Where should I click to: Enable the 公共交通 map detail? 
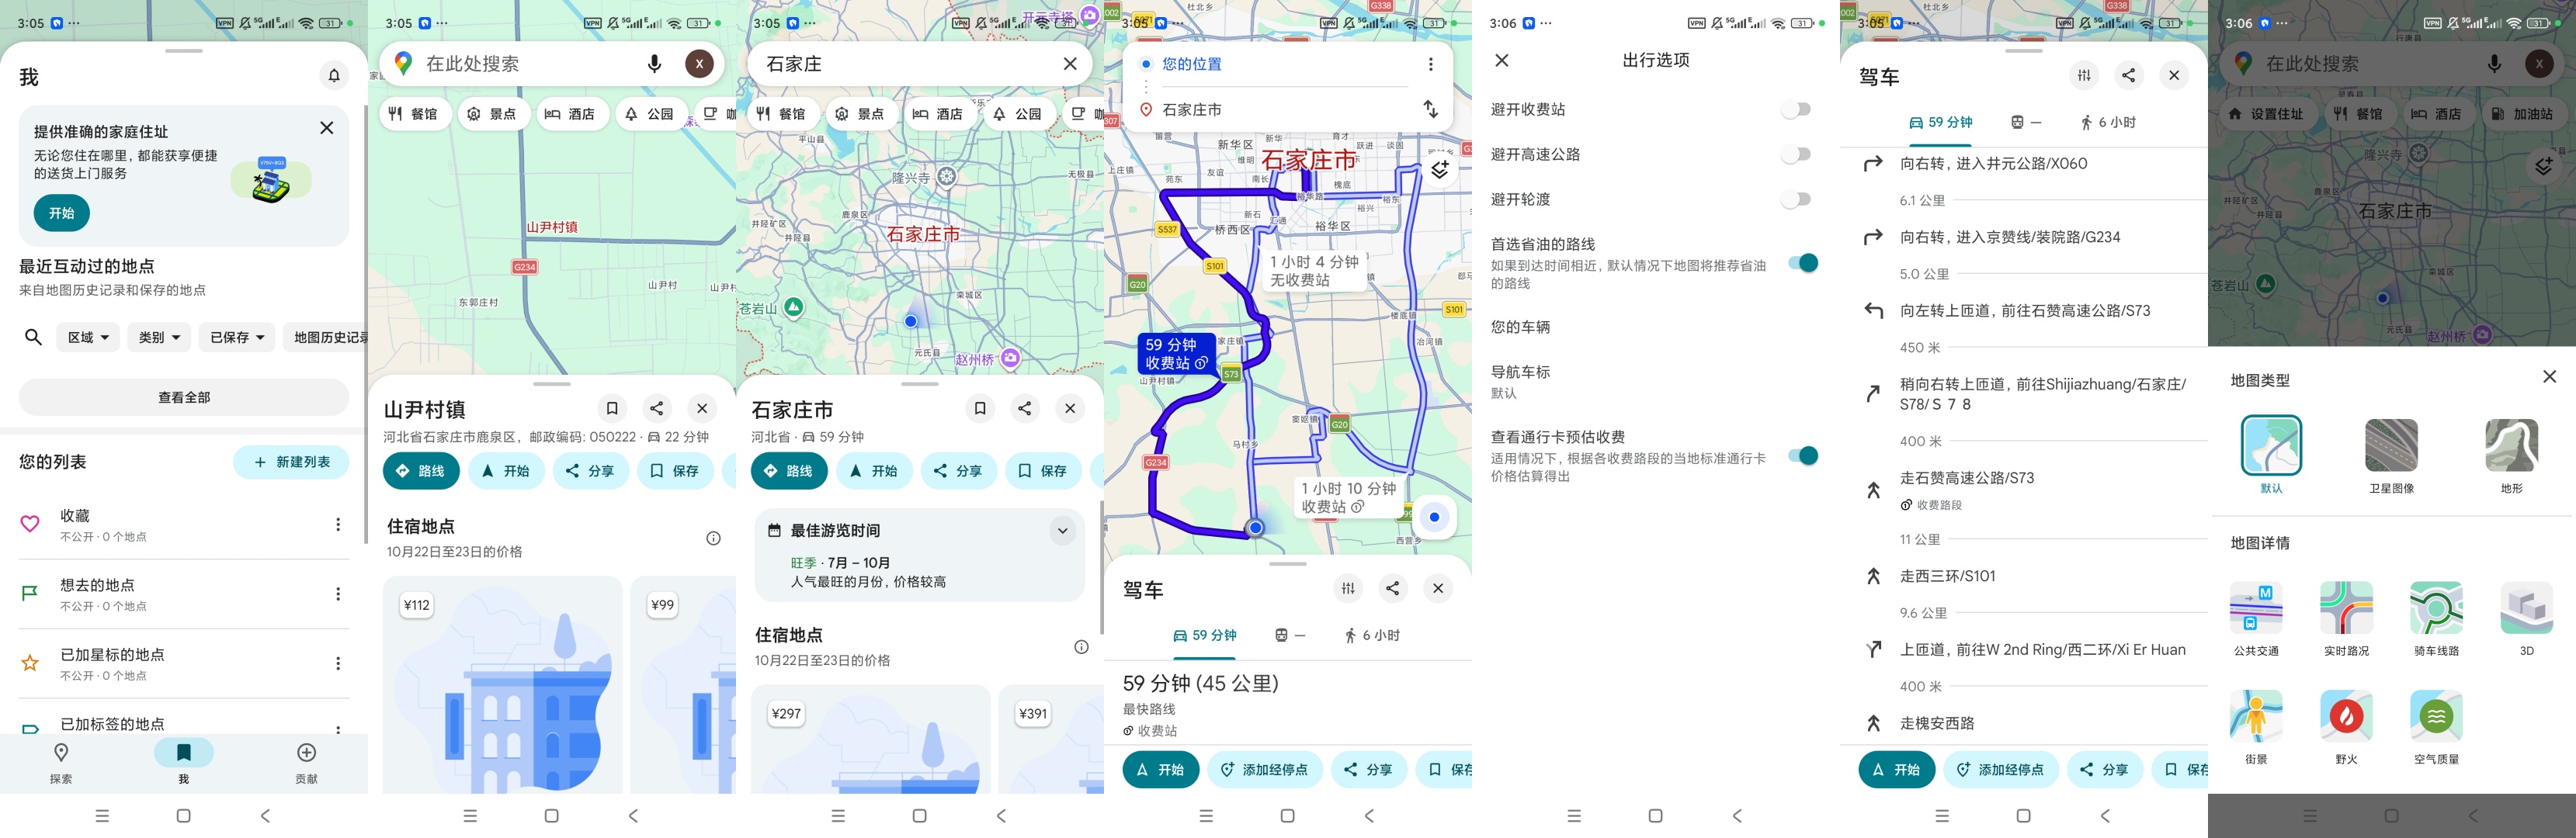[x=2256, y=618]
